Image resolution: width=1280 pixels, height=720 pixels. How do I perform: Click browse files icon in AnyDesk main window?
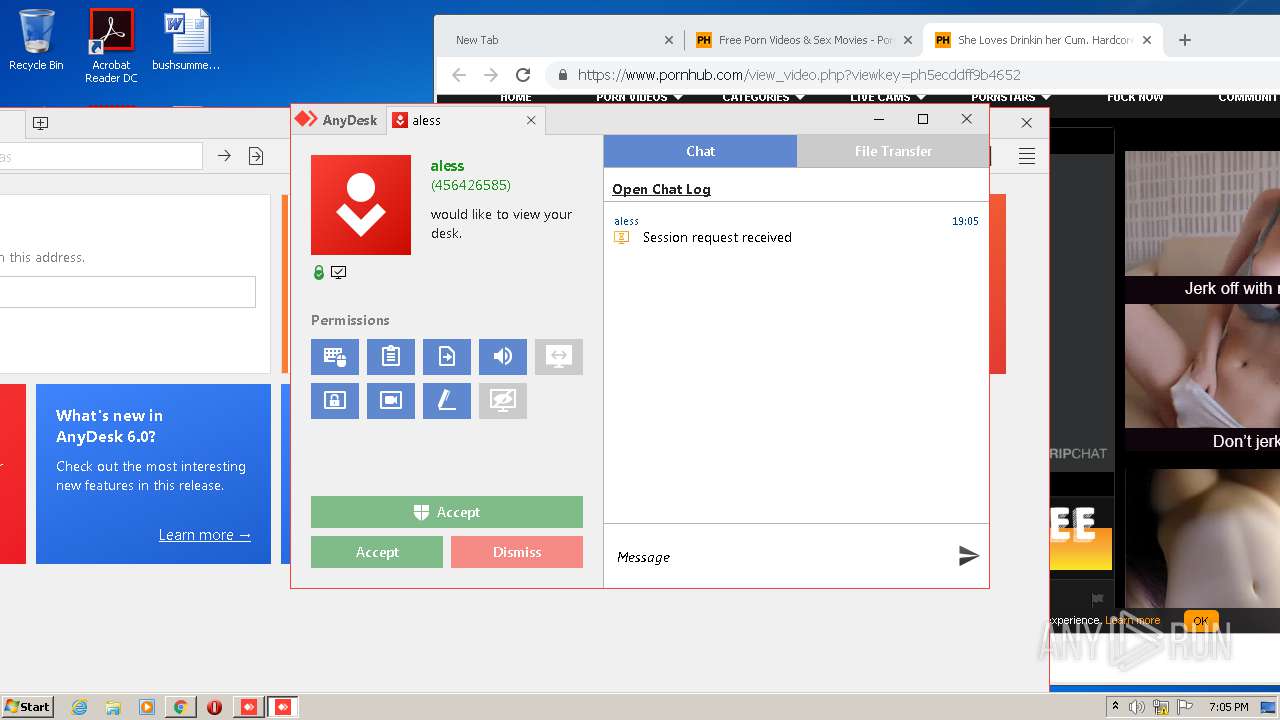coord(256,156)
